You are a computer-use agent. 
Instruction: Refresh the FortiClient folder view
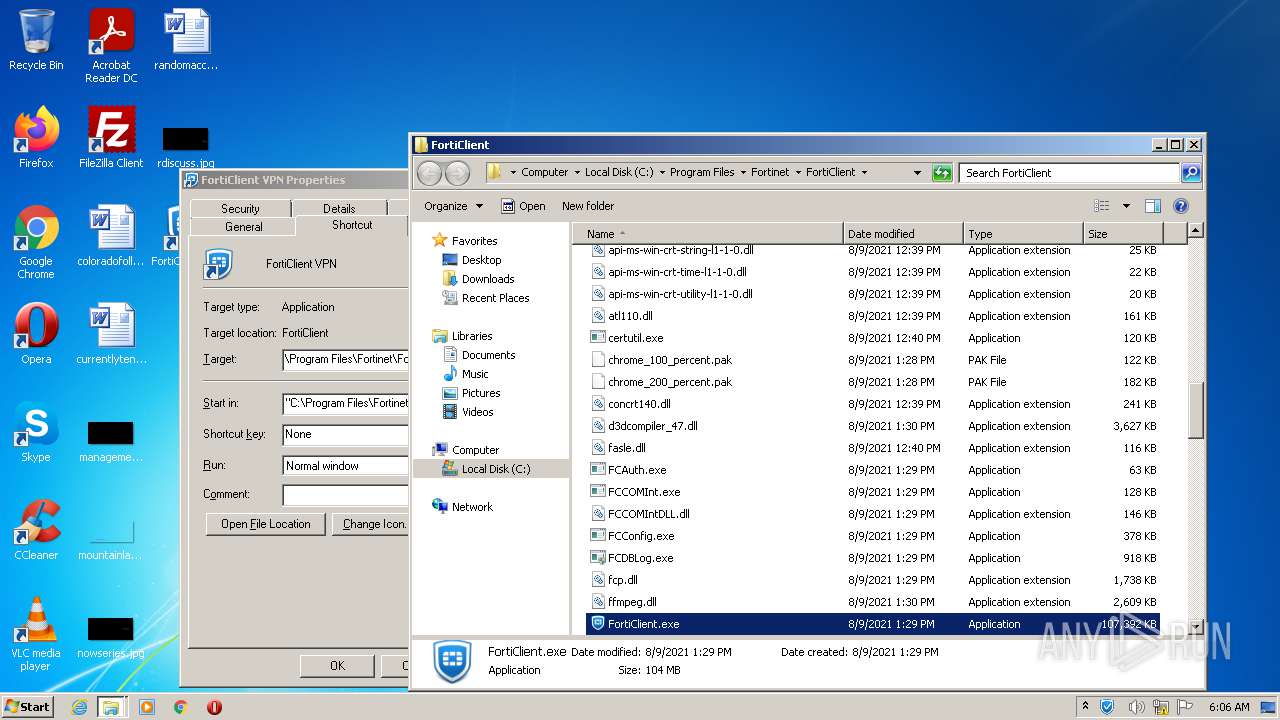pos(942,172)
